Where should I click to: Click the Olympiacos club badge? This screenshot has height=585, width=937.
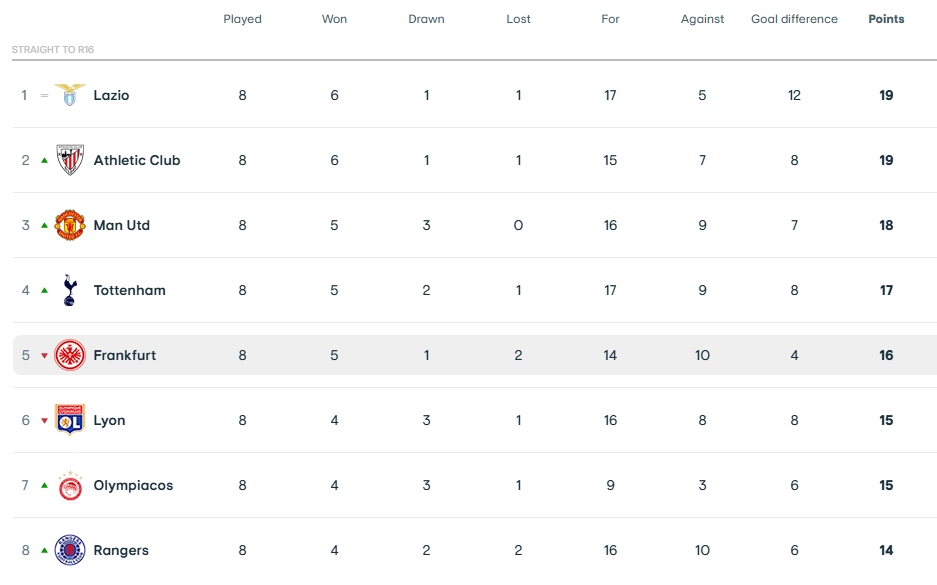[x=70, y=485]
